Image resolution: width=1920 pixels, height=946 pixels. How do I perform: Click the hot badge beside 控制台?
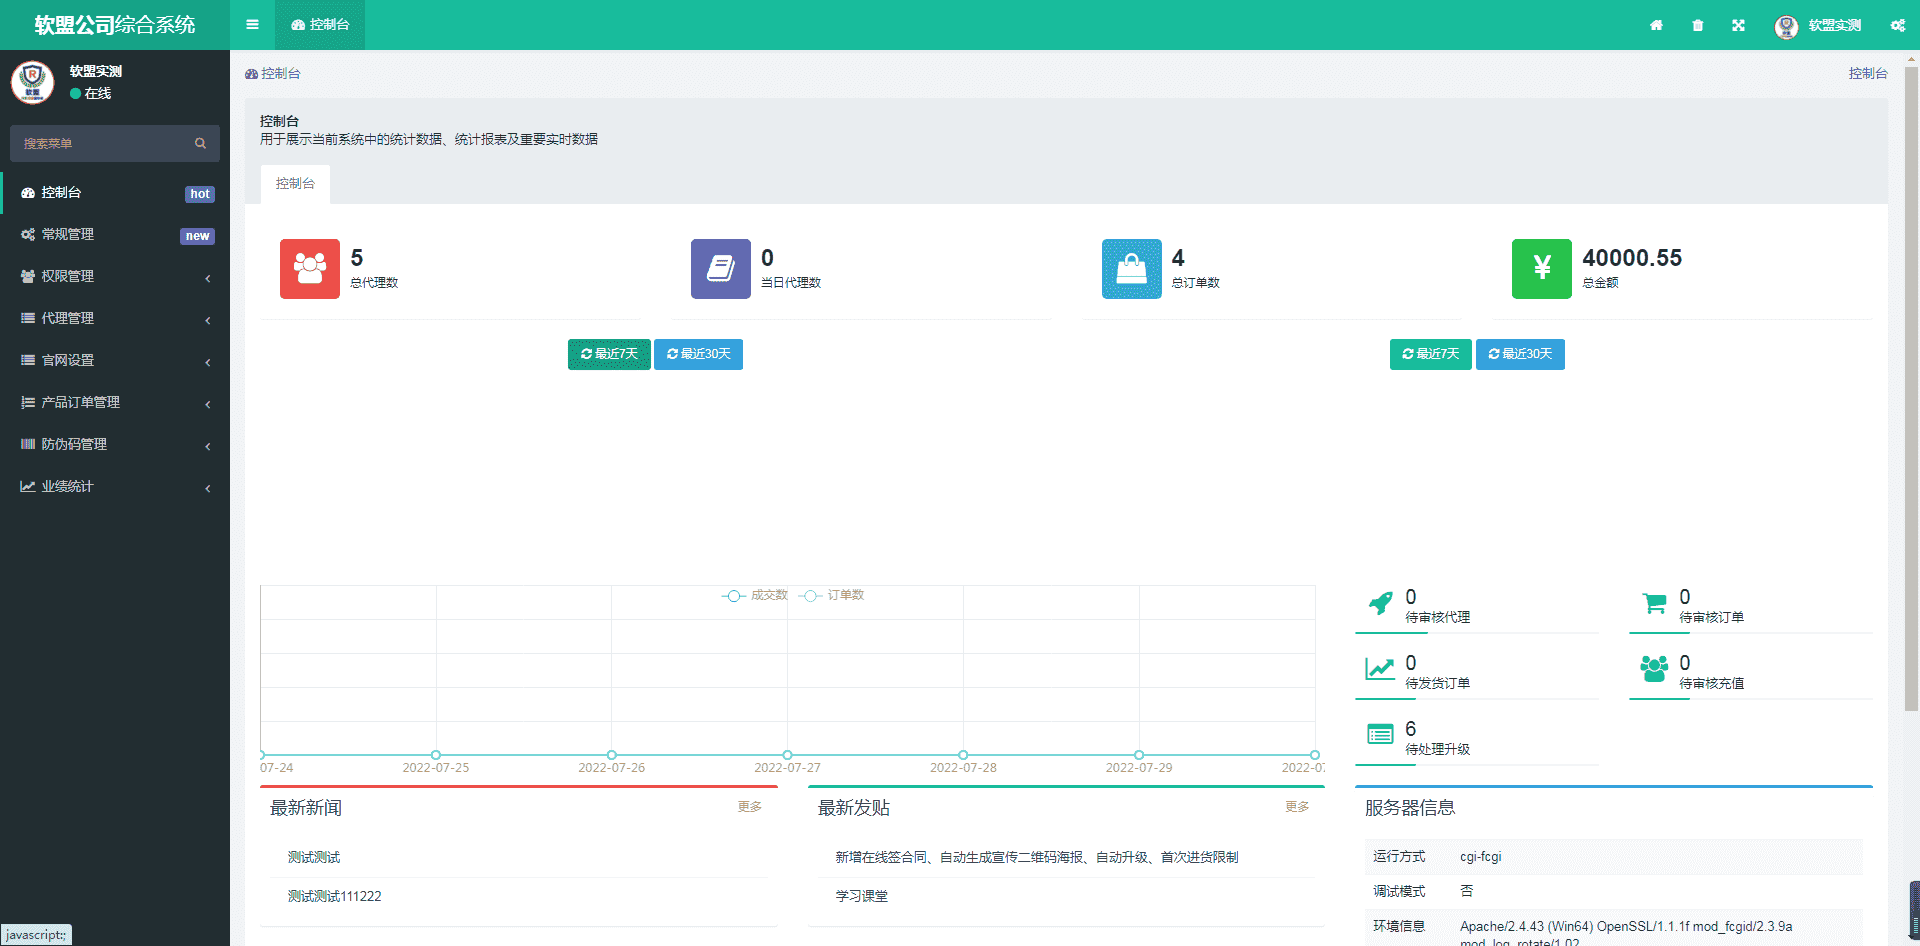[200, 194]
